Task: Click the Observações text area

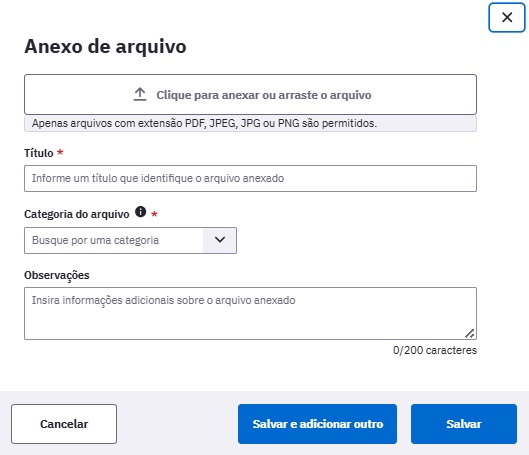Action: pos(250,313)
